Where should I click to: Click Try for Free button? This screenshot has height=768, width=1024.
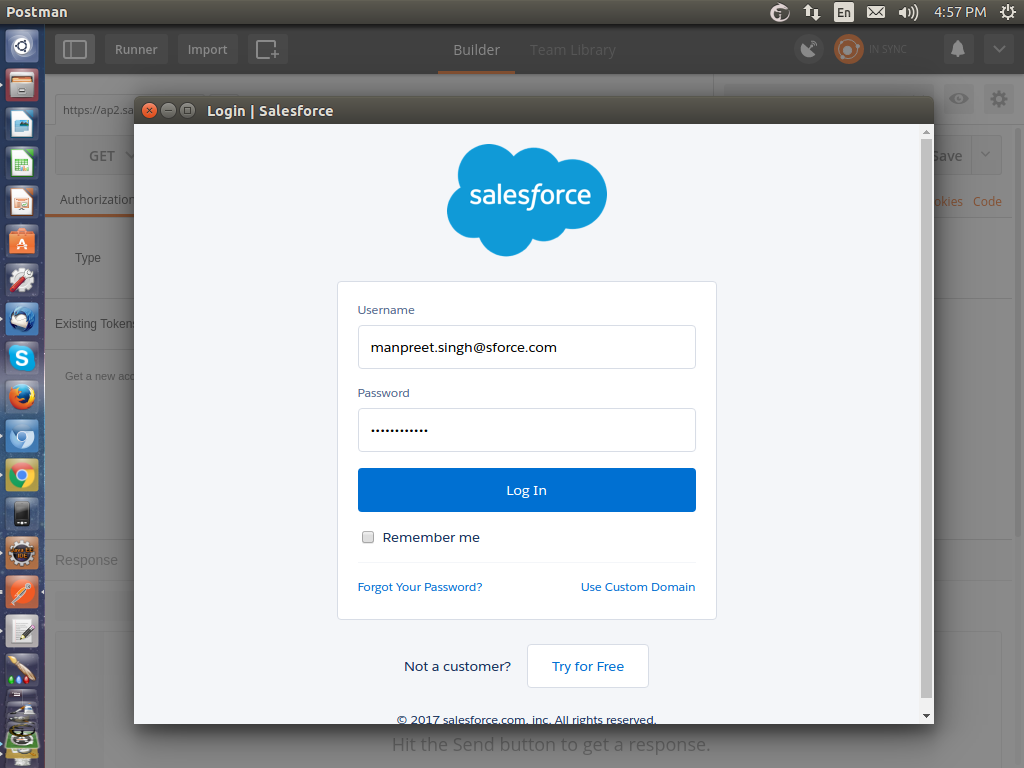pyautogui.click(x=588, y=666)
